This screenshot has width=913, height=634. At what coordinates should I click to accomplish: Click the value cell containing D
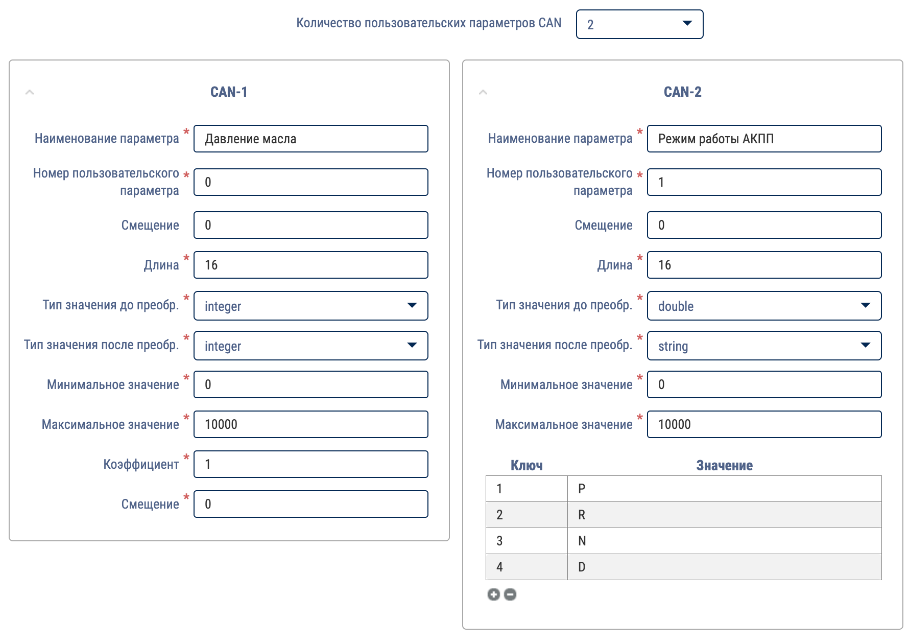[x=724, y=566]
